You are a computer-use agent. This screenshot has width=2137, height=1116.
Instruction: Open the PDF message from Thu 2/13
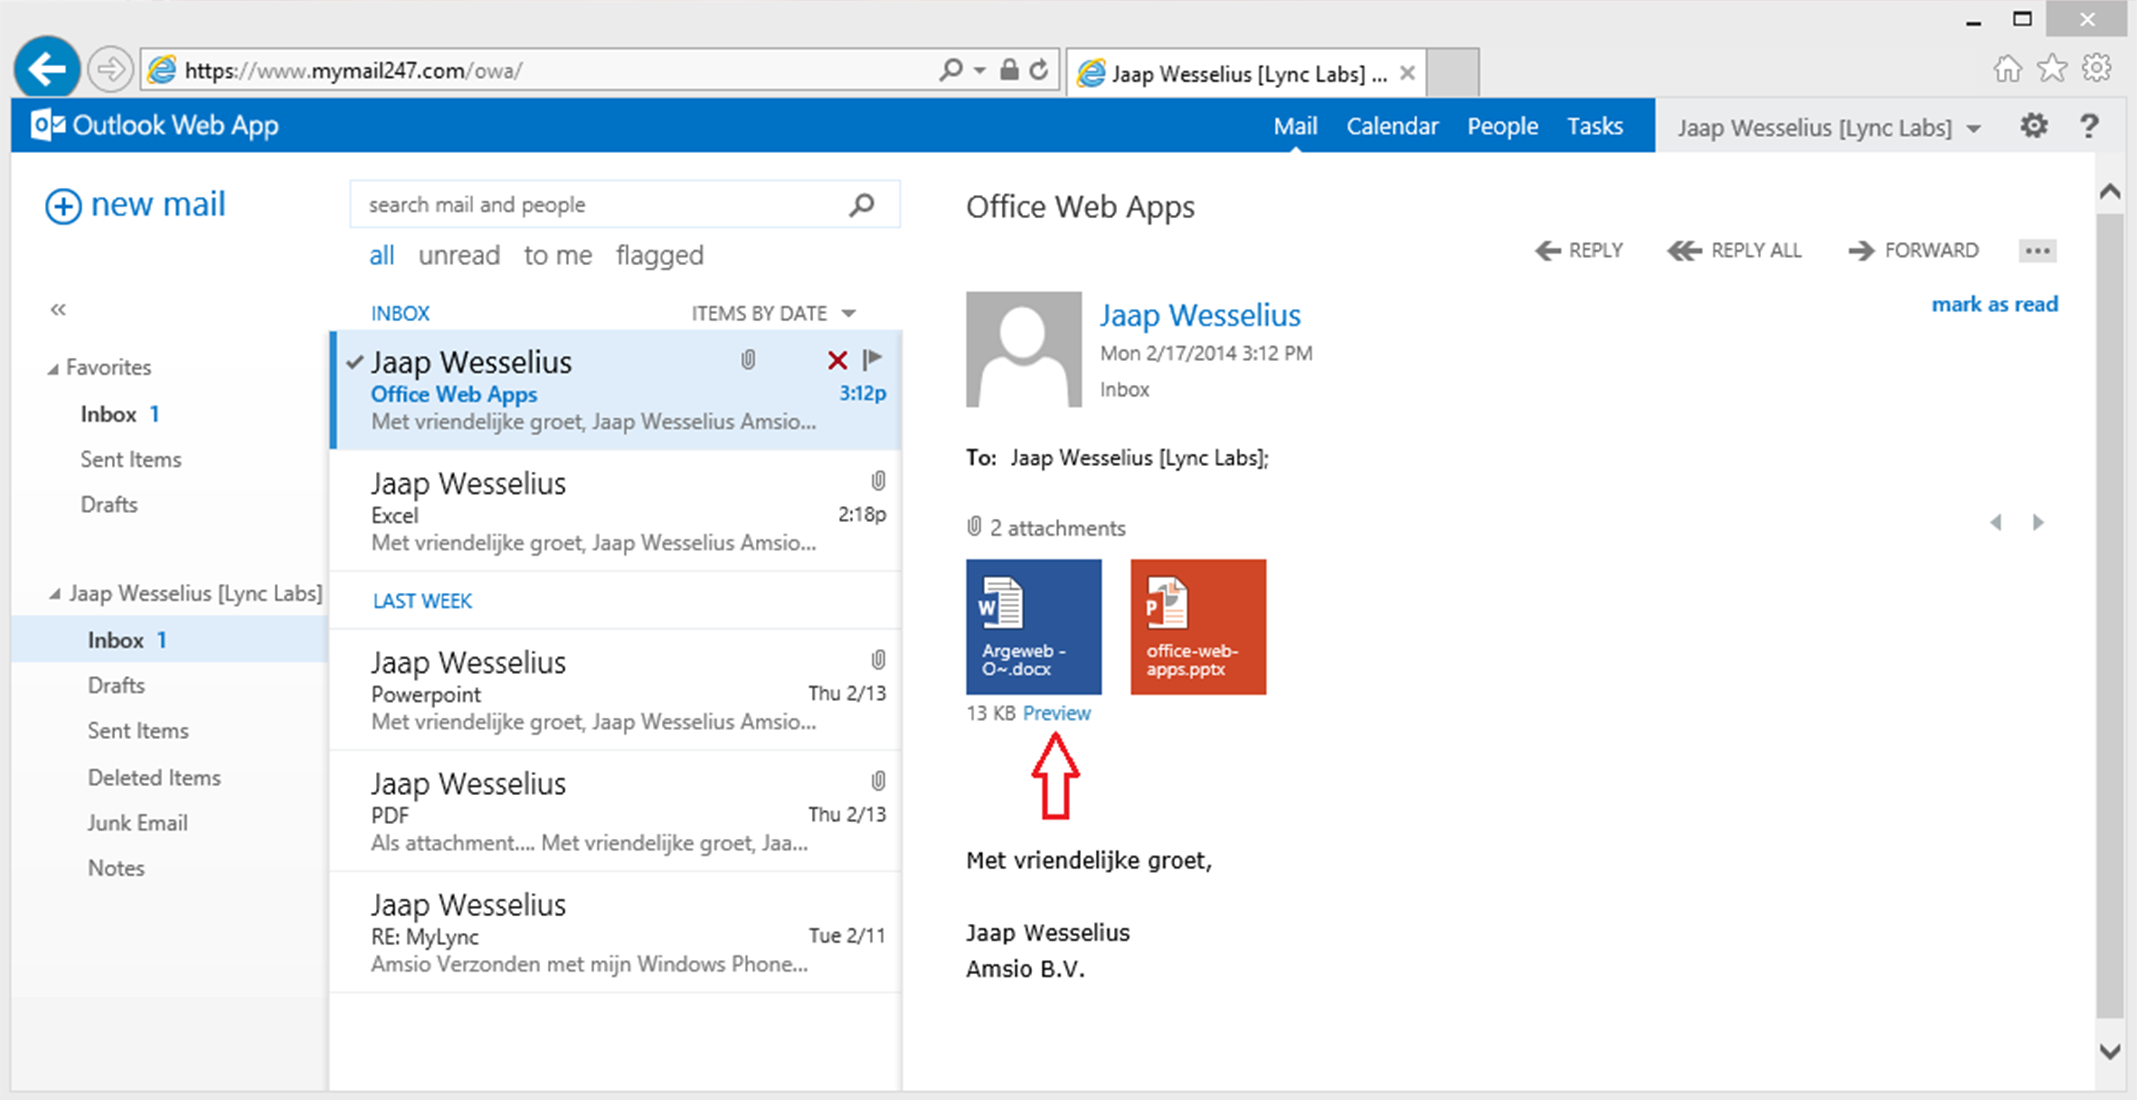616,811
